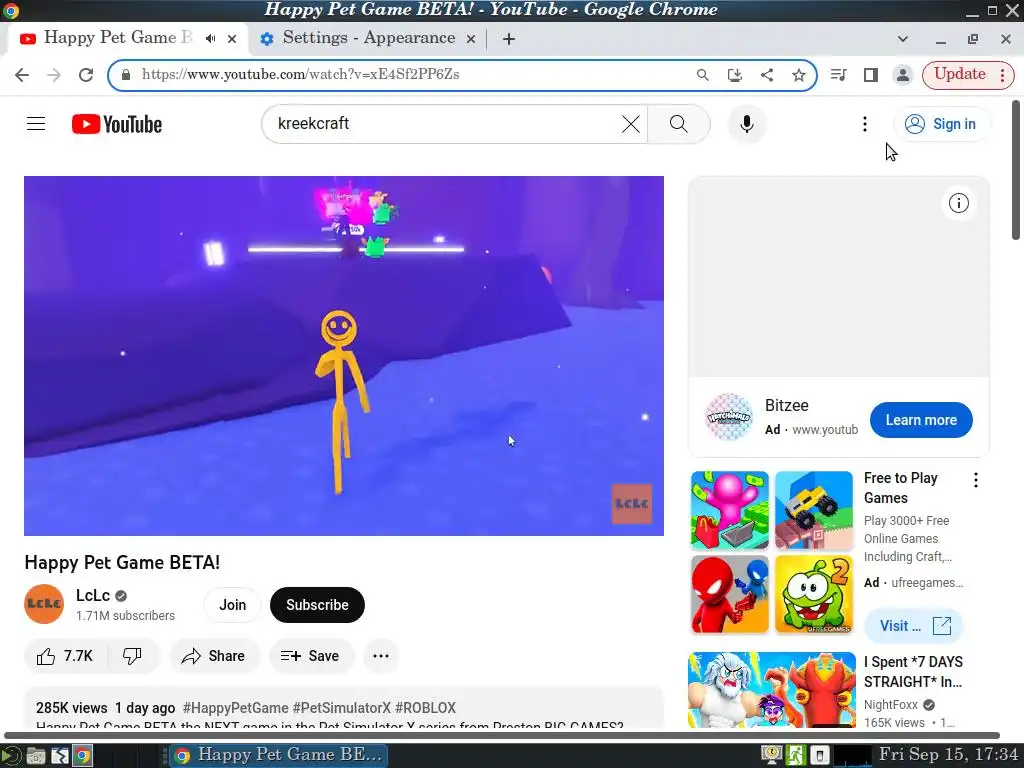Click the page vertical scrollbar

tap(1016, 170)
